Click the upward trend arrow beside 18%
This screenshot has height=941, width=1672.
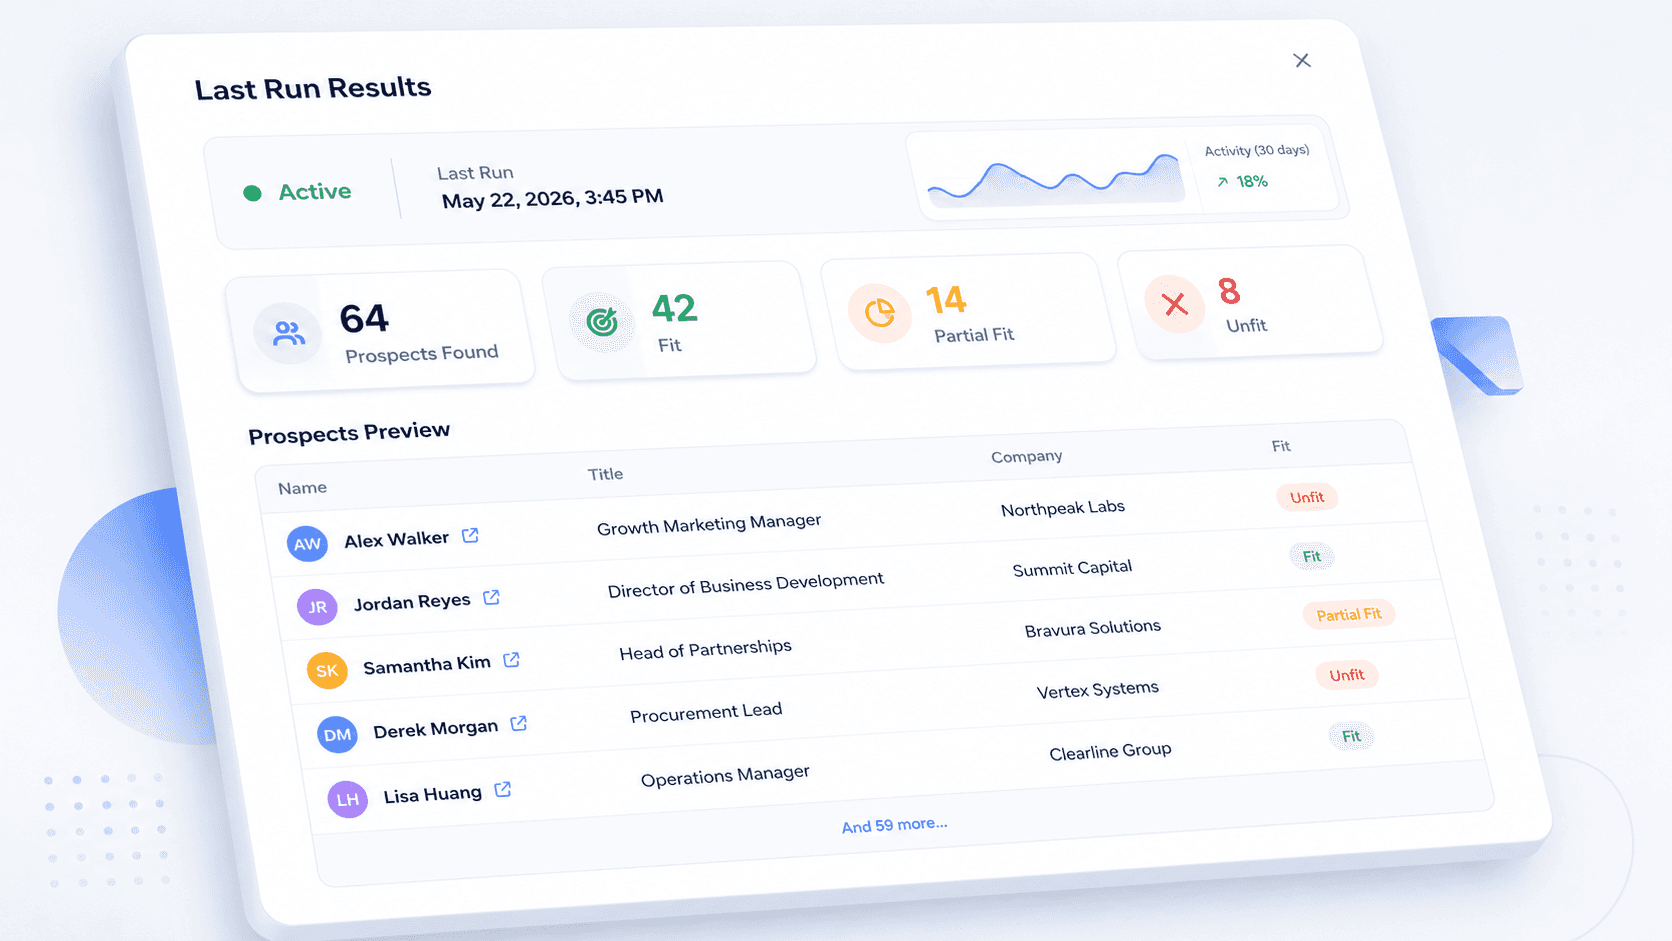tap(1222, 182)
